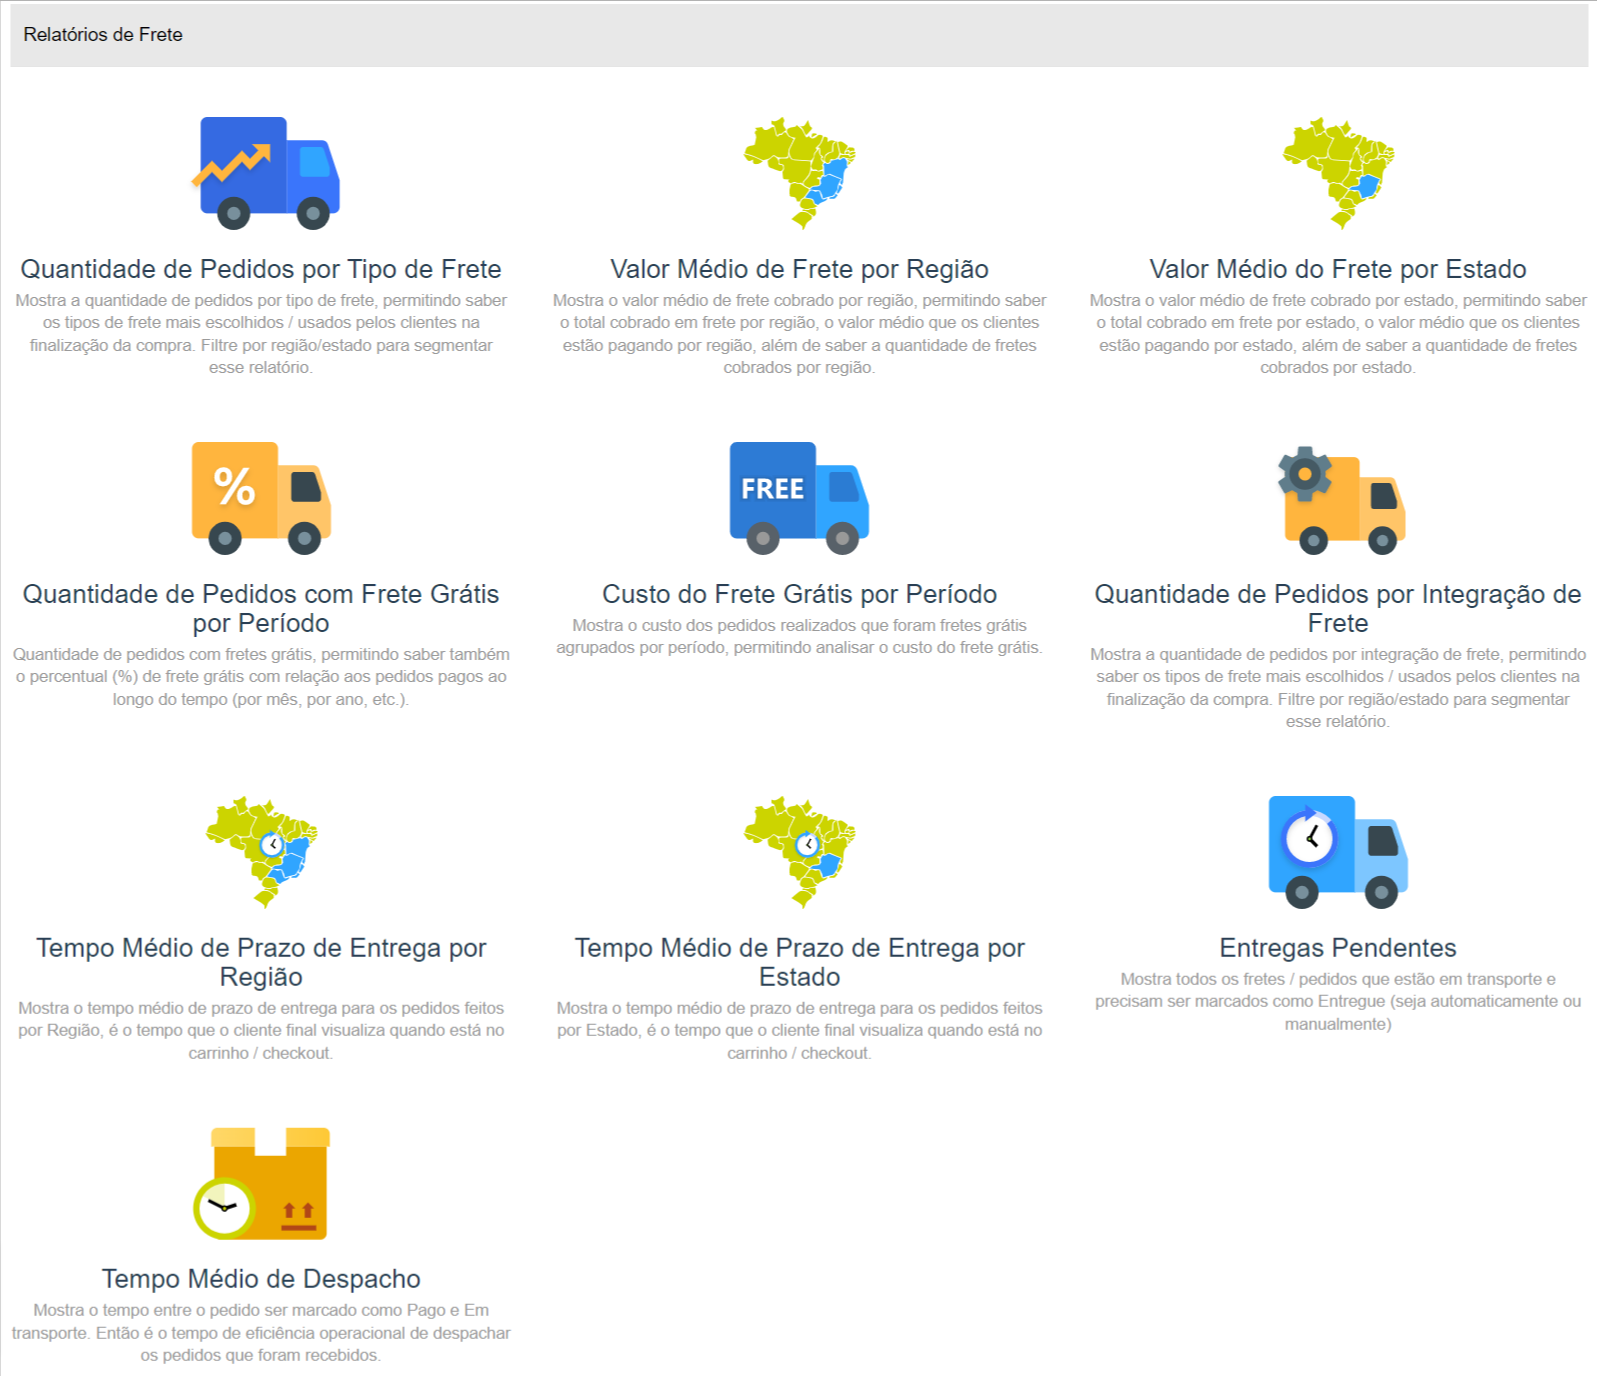This screenshot has width=1597, height=1376.
Task: Click description 'Quantidade de pedidos com fretes grátis'
Action: [261, 677]
